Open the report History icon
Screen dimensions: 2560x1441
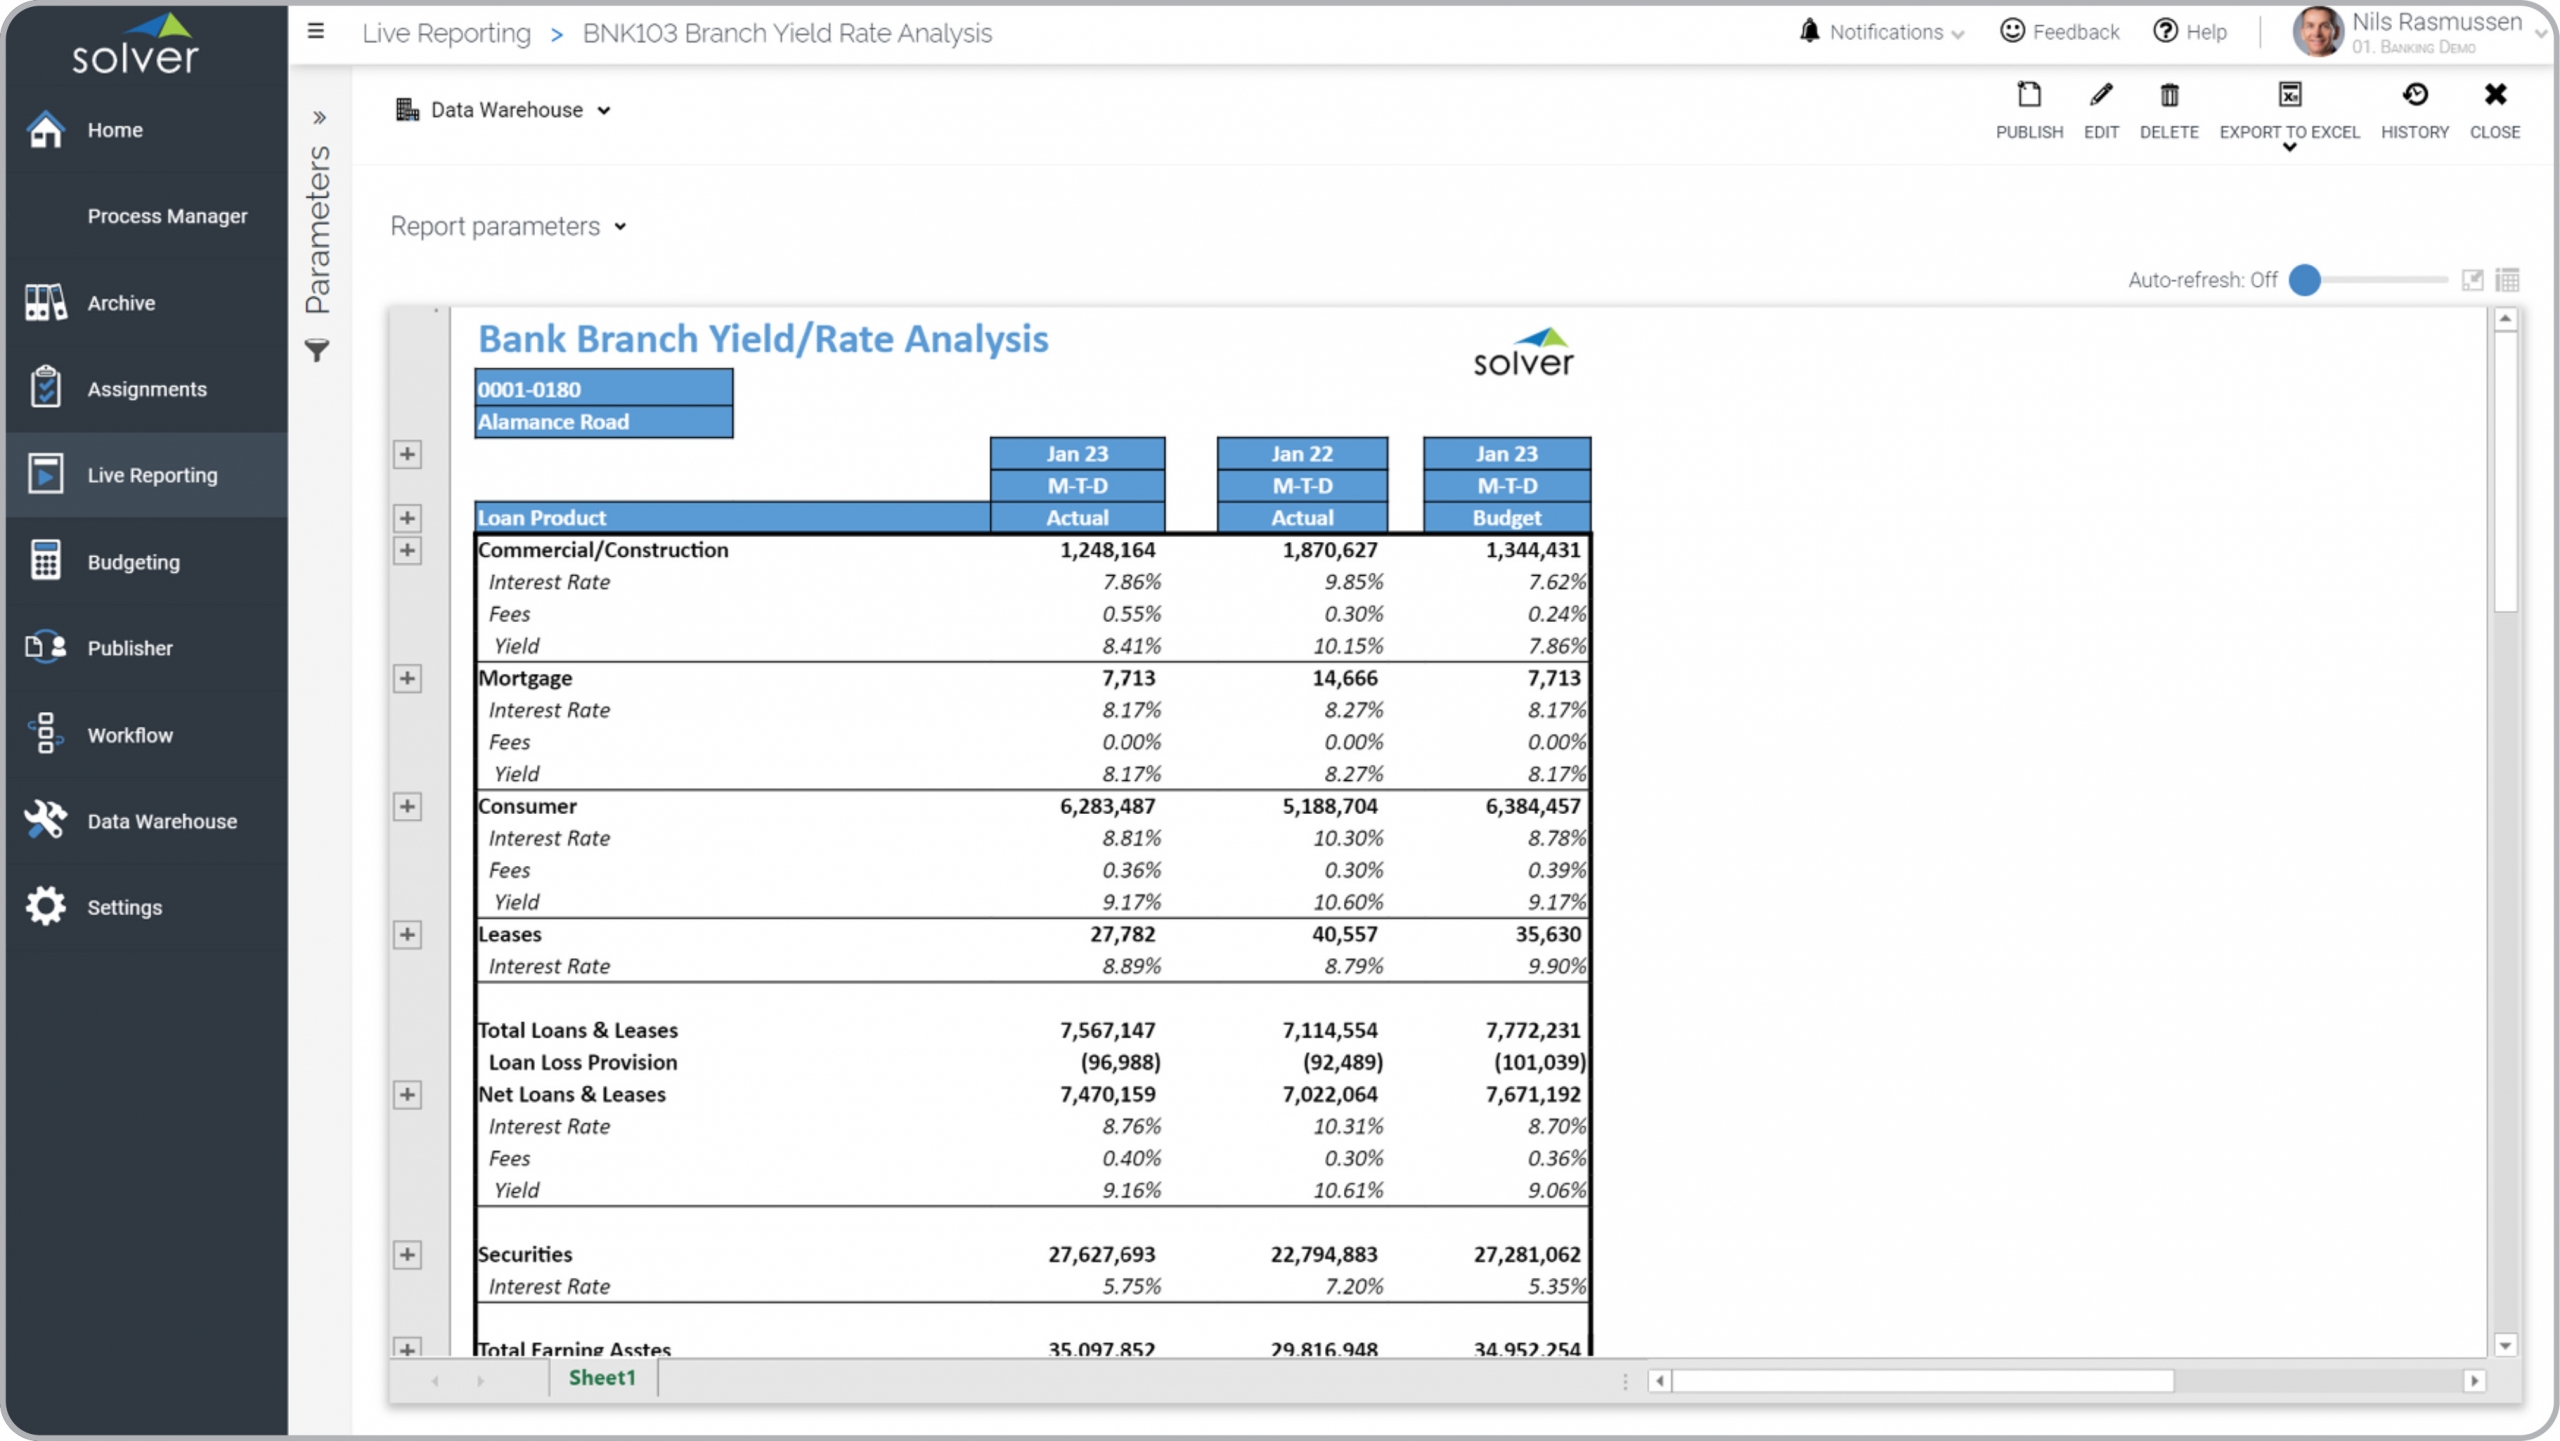[x=2414, y=96]
